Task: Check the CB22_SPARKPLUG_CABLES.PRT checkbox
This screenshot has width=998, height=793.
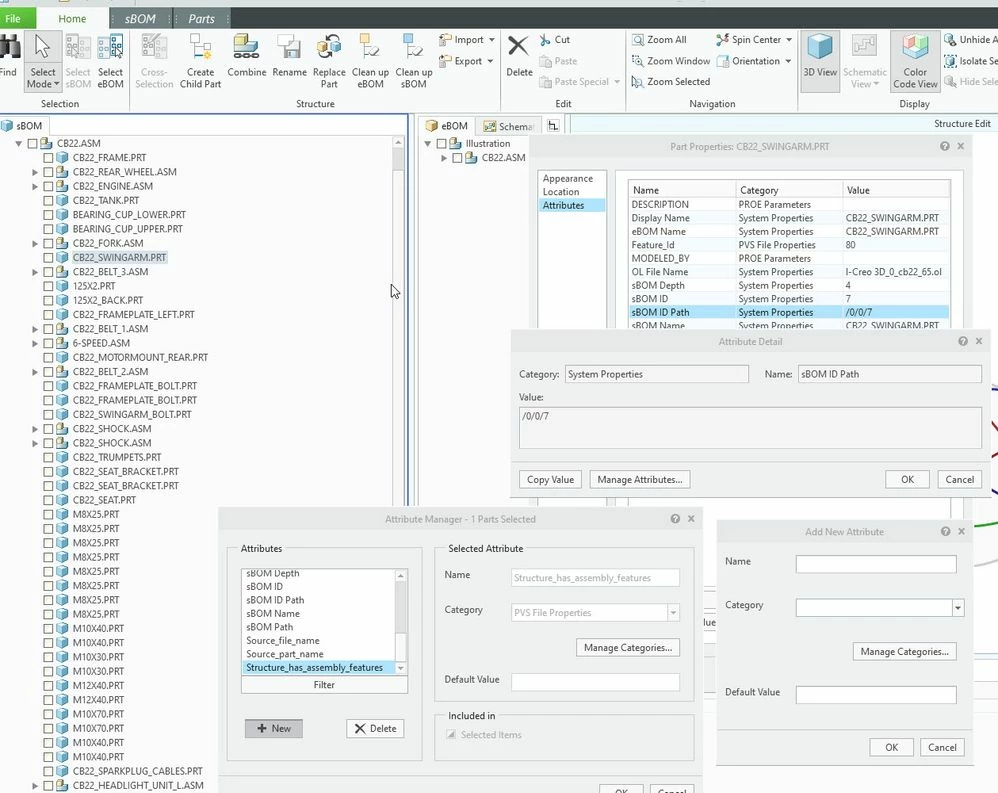Action: (48, 771)
